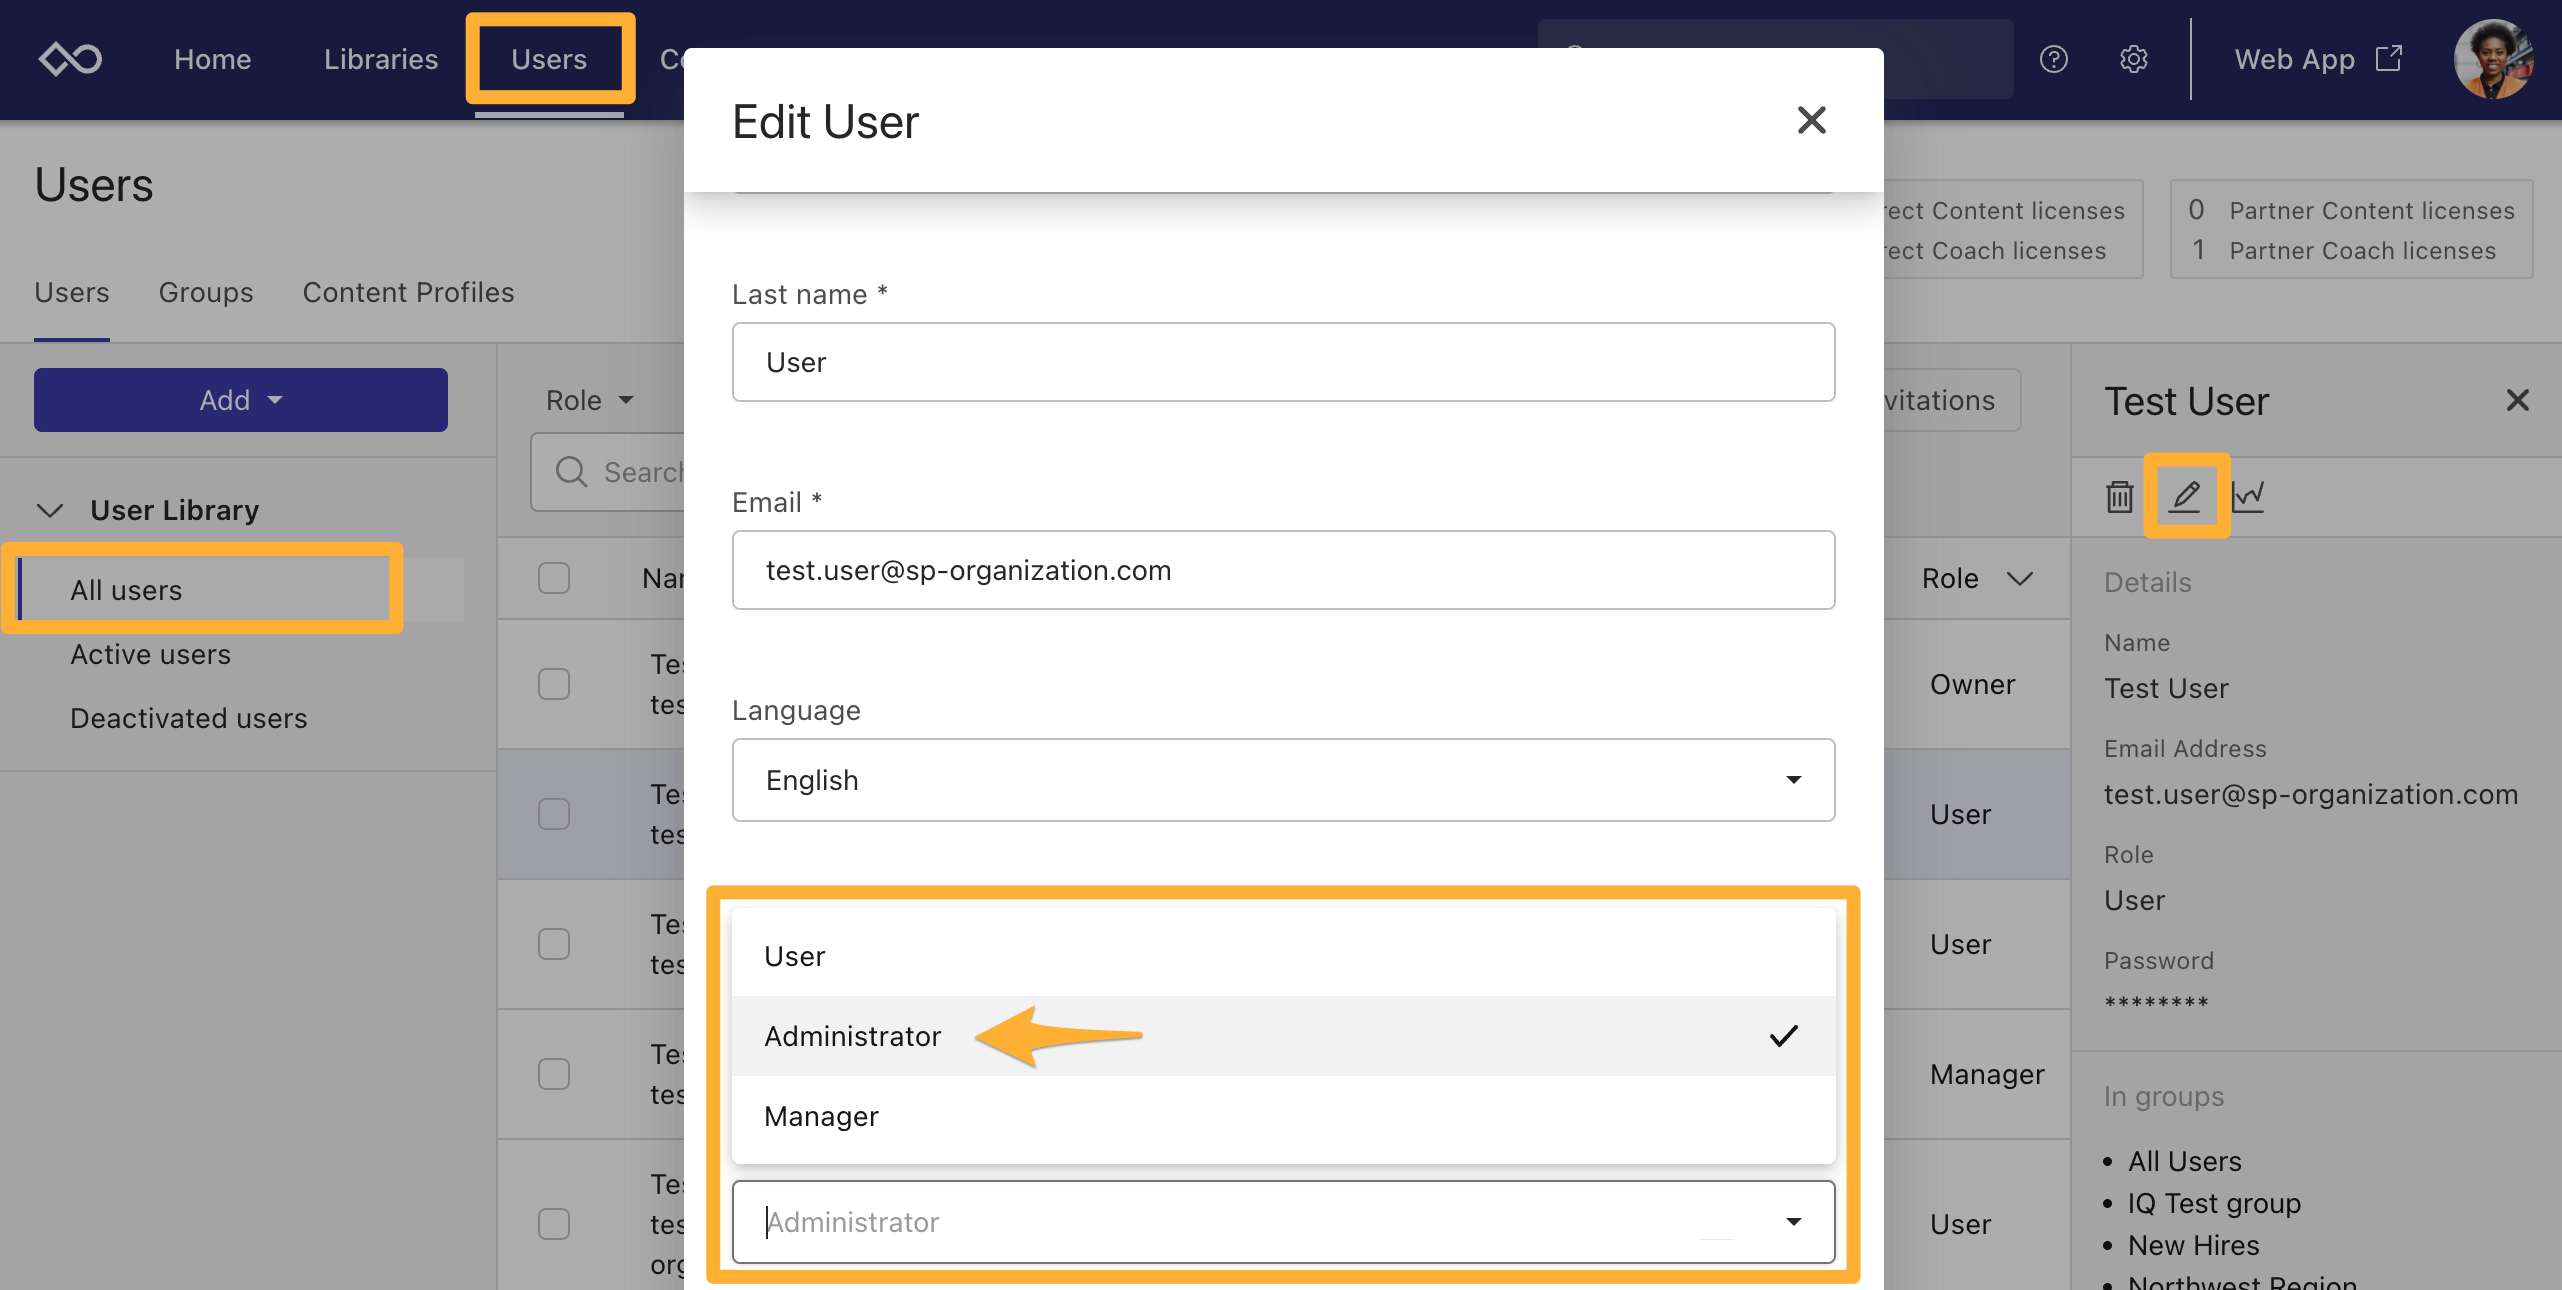
Task: Open the help question mark icon
Action: click(2053, 59)
